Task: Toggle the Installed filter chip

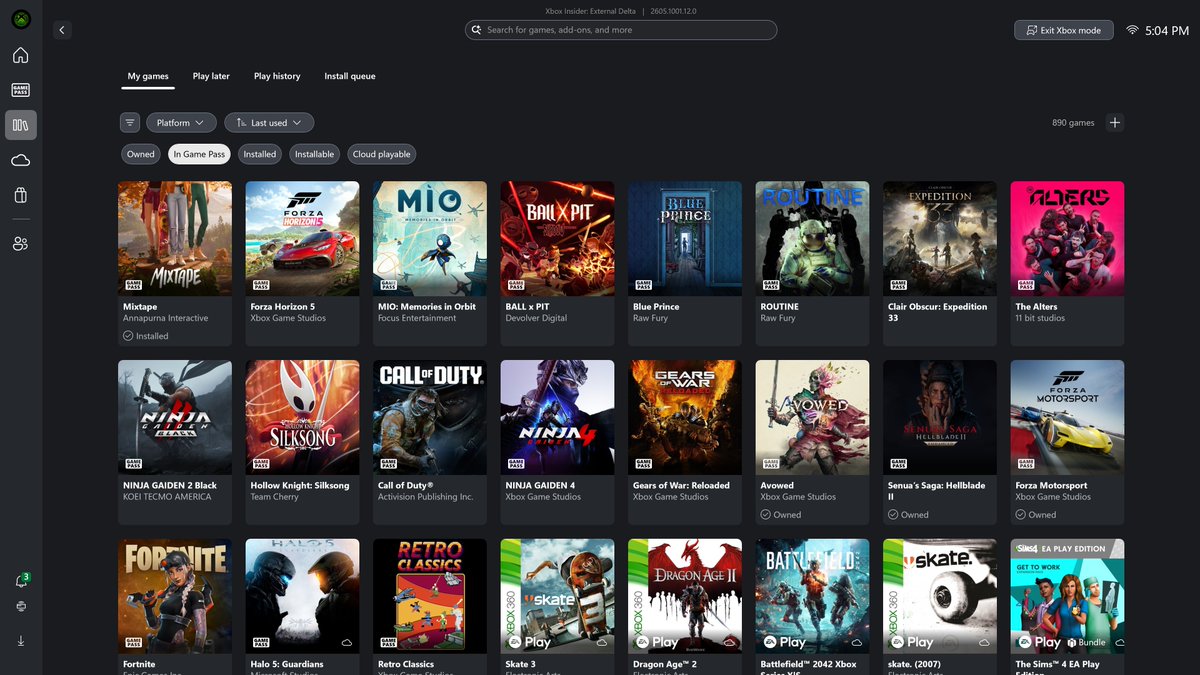Action: coord(260,154)
